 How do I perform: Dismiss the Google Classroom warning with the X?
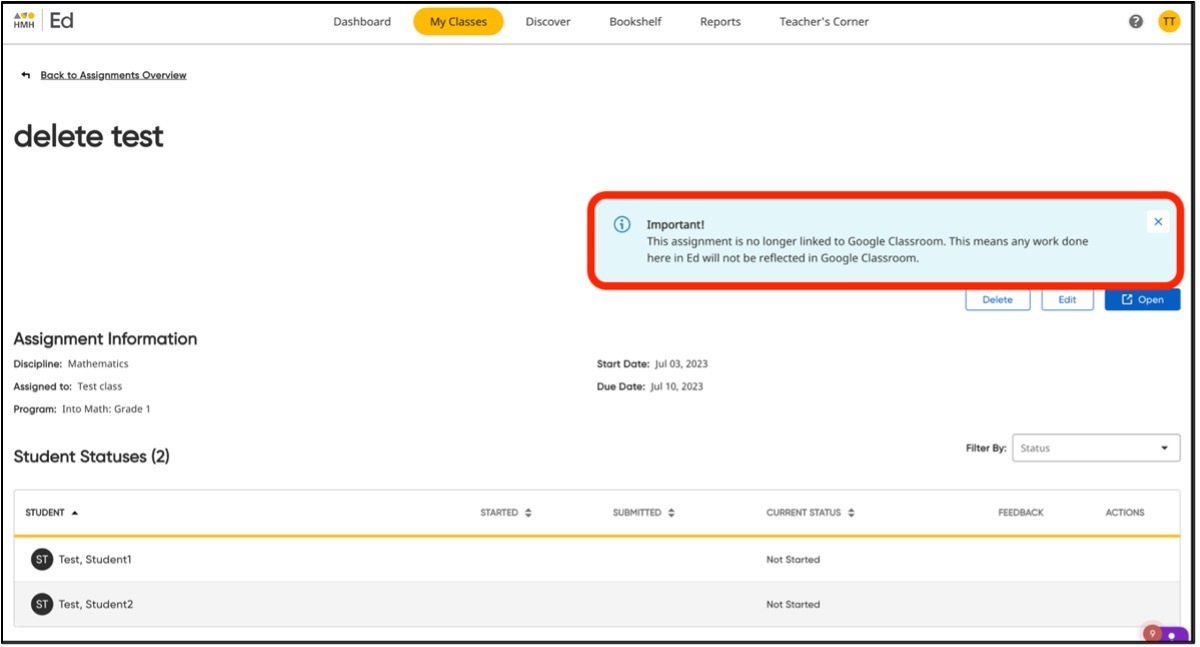click(1158, 221)
